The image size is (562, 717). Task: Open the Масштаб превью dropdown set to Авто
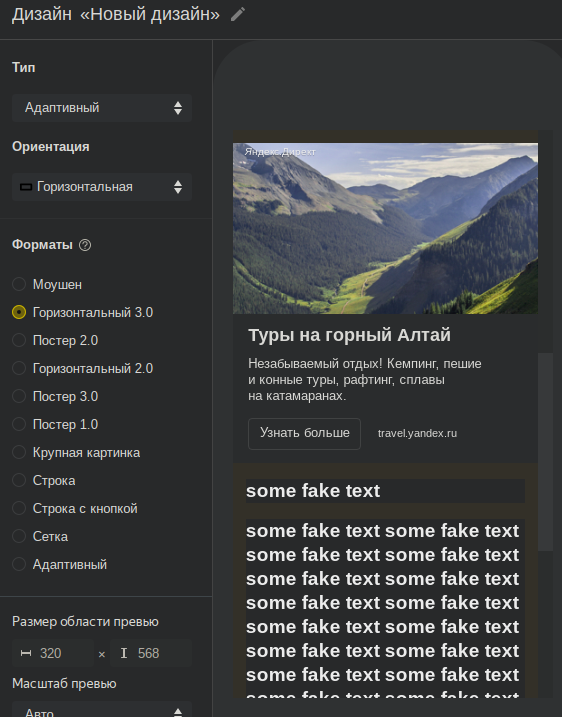point(102,710)
